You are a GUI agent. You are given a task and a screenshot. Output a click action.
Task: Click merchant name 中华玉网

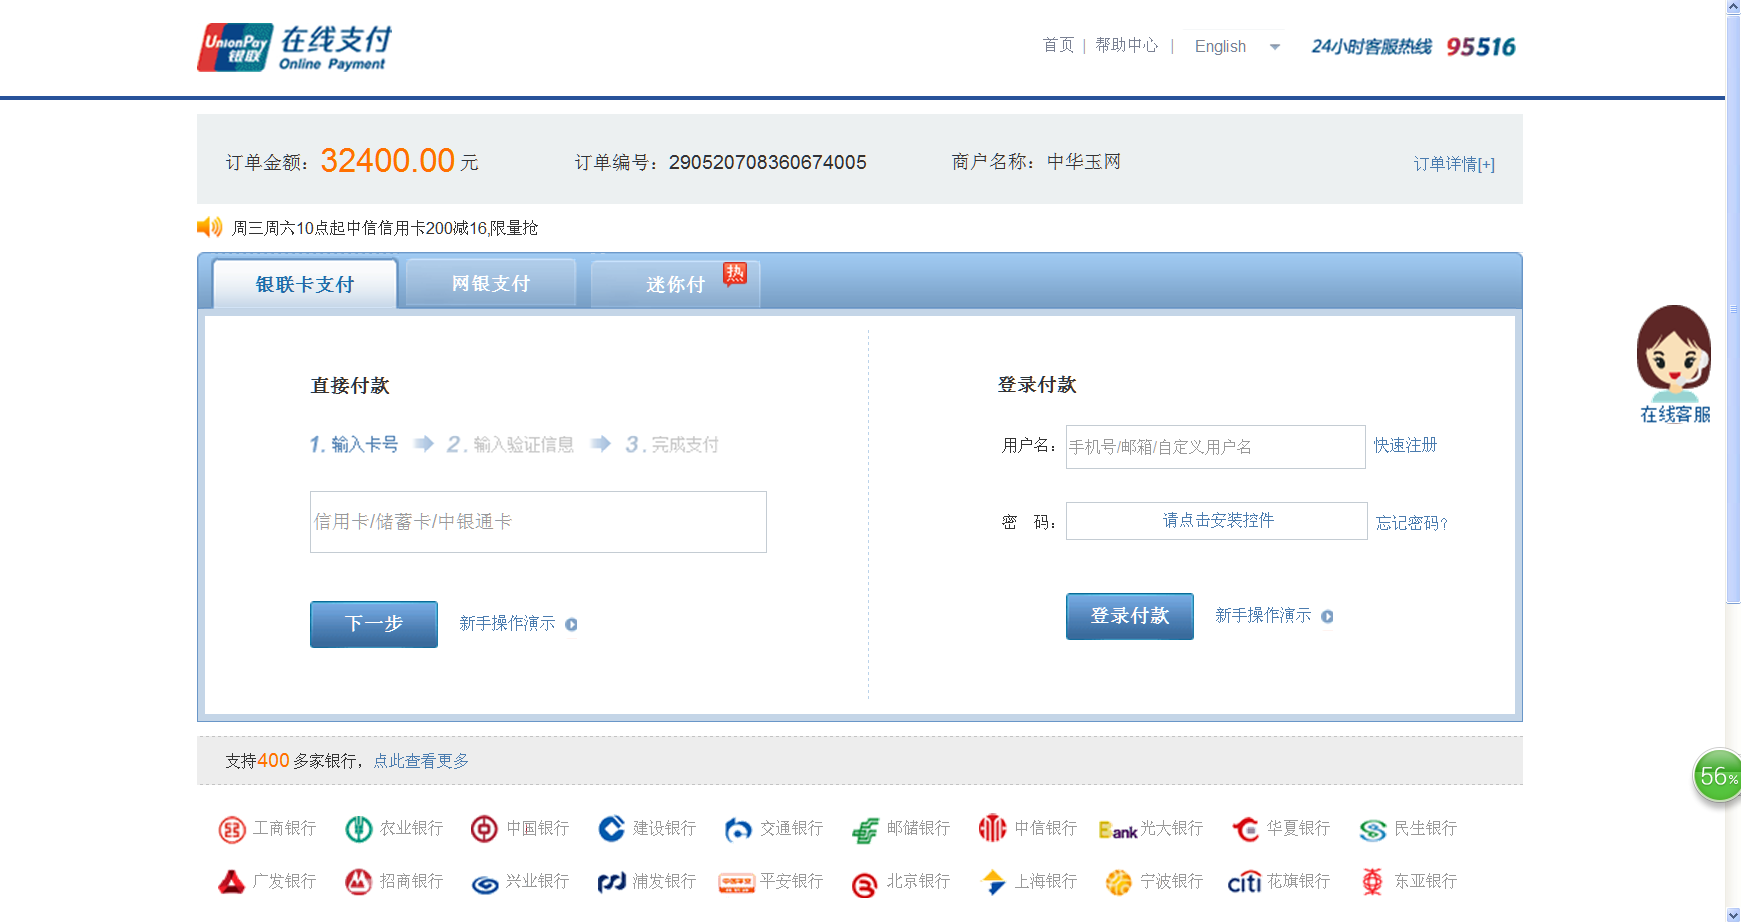click(x=1084, y=162)
